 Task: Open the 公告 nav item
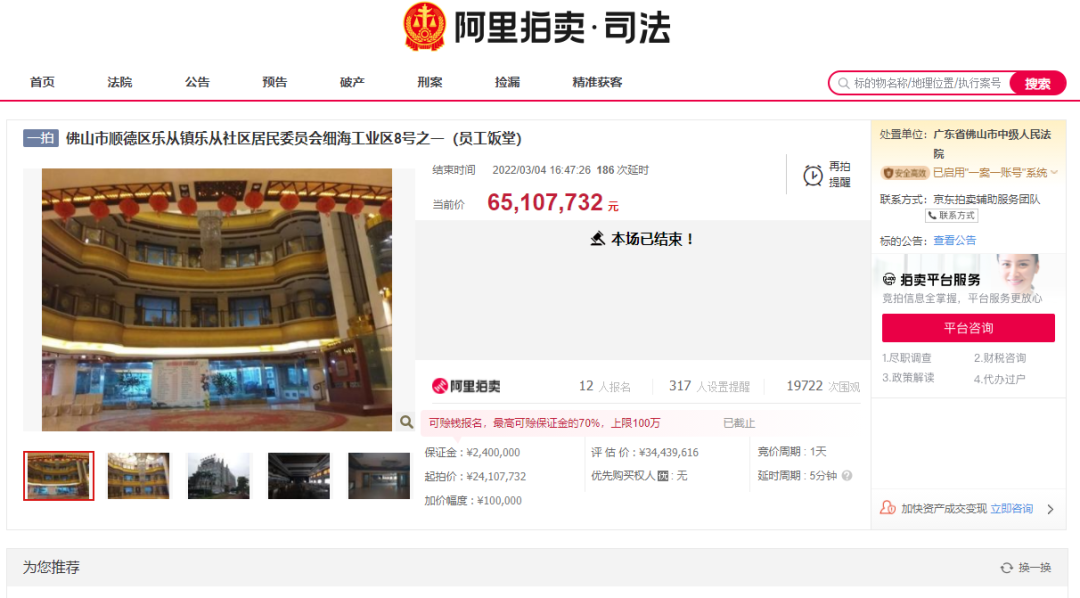click(197, 82)
